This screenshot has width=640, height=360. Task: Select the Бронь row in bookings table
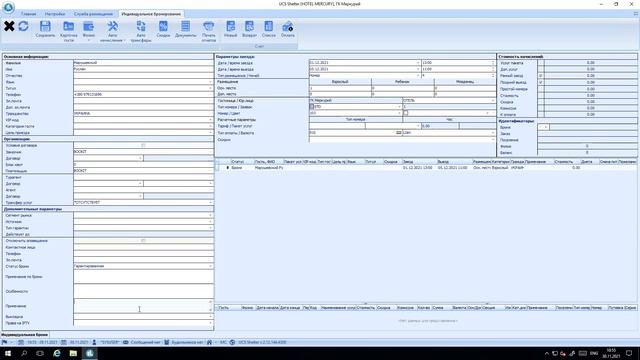tap(425, 168)
